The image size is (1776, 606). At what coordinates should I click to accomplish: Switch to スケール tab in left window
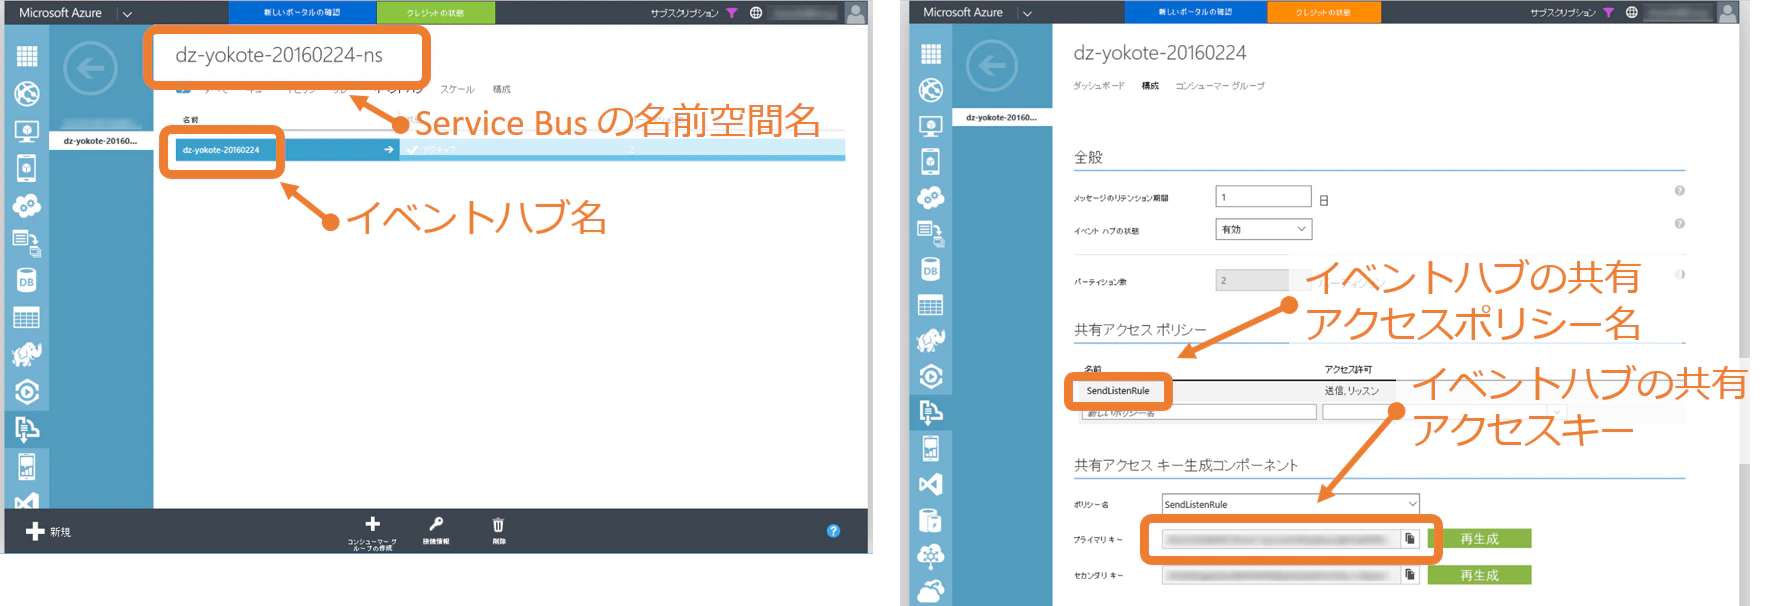pyautogui.click(x=457, y=90)
